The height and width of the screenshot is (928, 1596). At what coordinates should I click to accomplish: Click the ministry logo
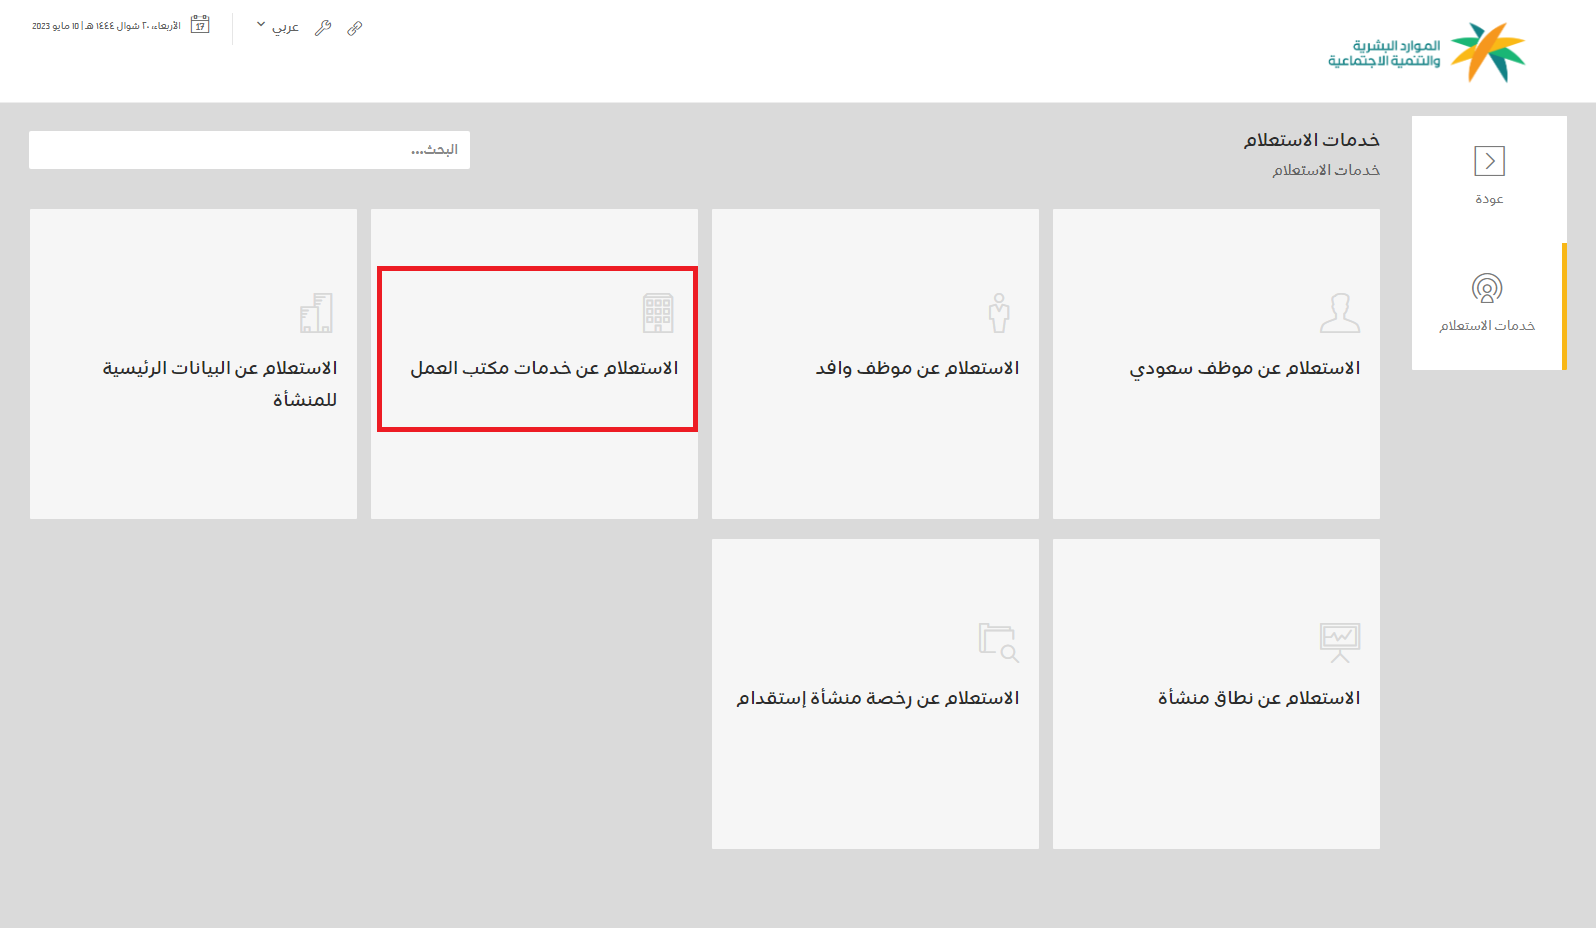(1427, 53)
